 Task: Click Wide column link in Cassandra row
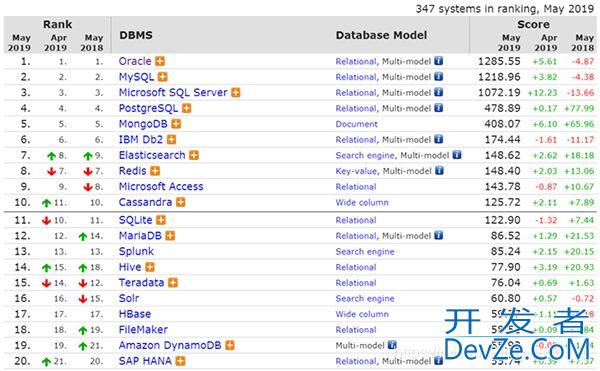pos(362,202)
